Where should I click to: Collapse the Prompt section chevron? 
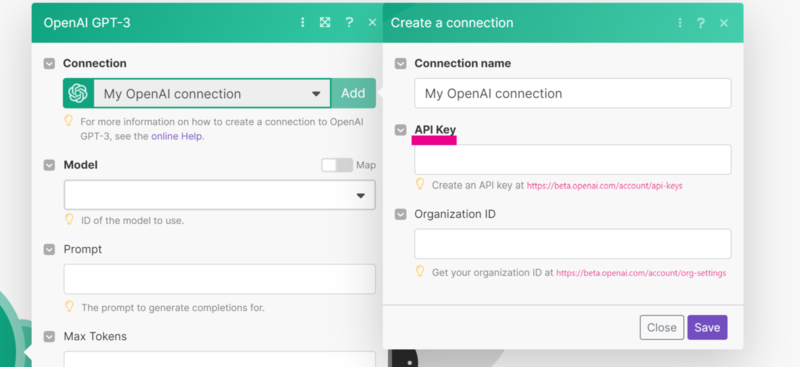49,250
